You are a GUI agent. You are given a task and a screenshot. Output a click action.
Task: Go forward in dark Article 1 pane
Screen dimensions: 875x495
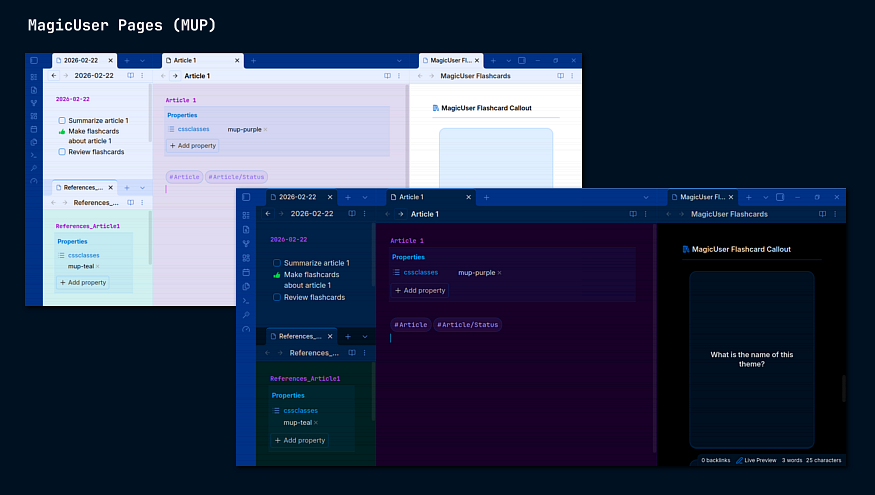[401, 214]
